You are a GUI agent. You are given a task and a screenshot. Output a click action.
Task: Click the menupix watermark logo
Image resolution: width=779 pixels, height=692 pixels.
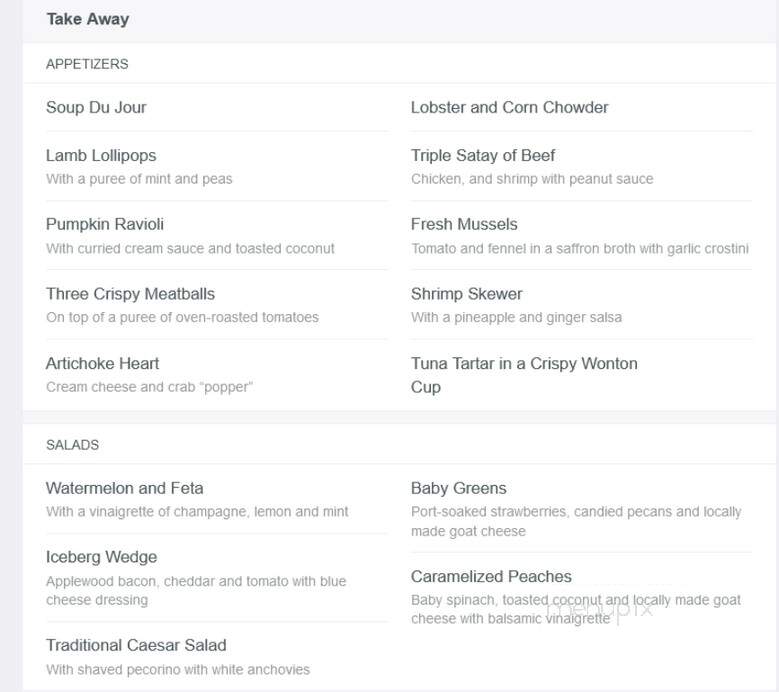[x=599, y=609]
